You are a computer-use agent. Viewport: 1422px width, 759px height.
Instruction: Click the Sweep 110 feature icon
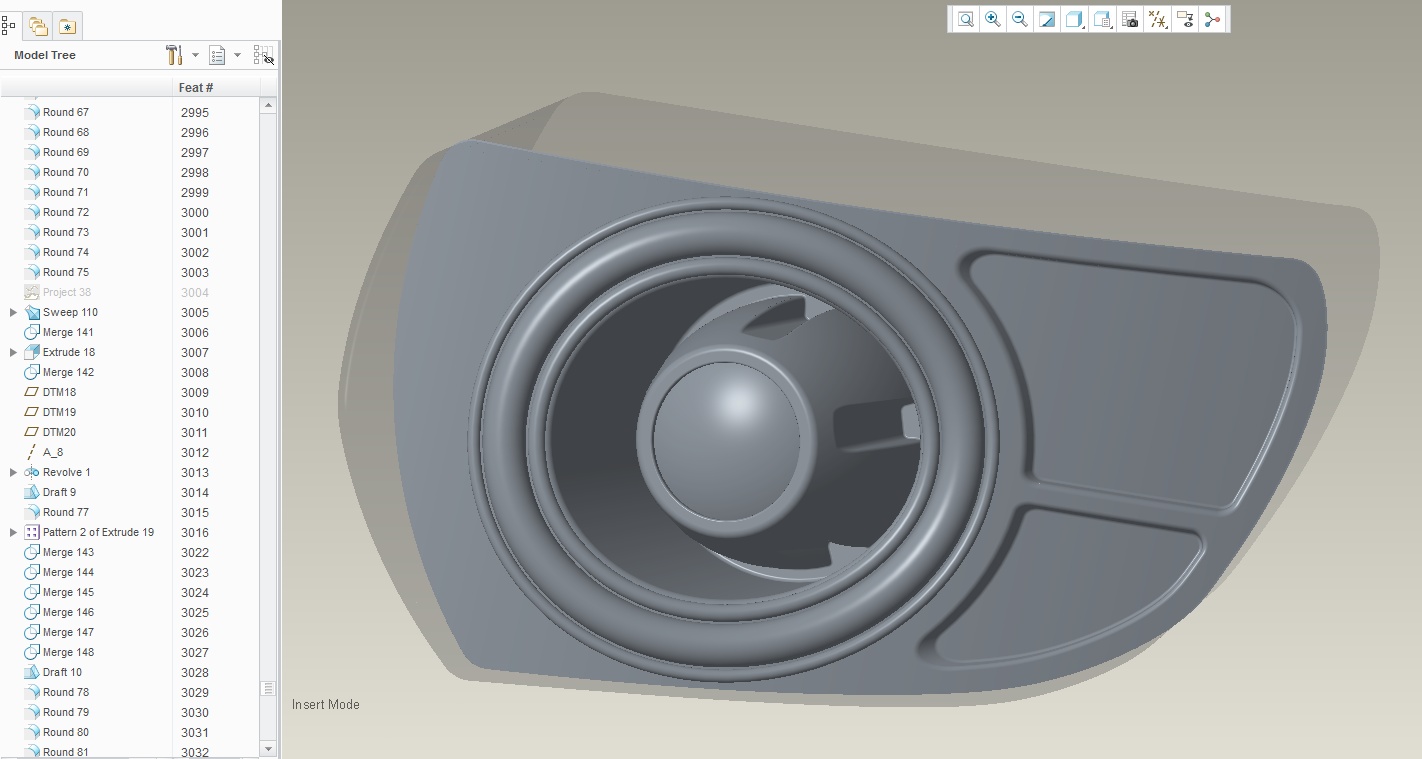(31, 312)
